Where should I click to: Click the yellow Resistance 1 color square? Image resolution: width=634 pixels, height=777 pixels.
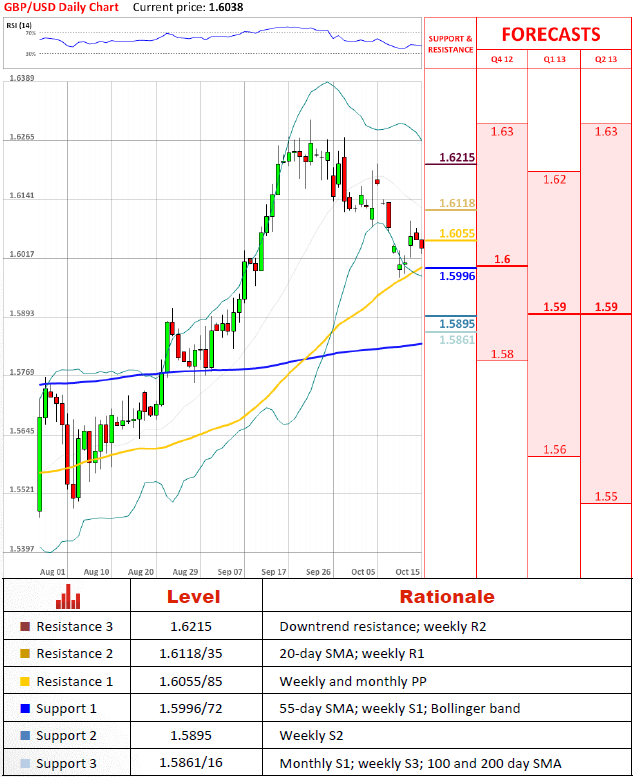pos(24,682)
